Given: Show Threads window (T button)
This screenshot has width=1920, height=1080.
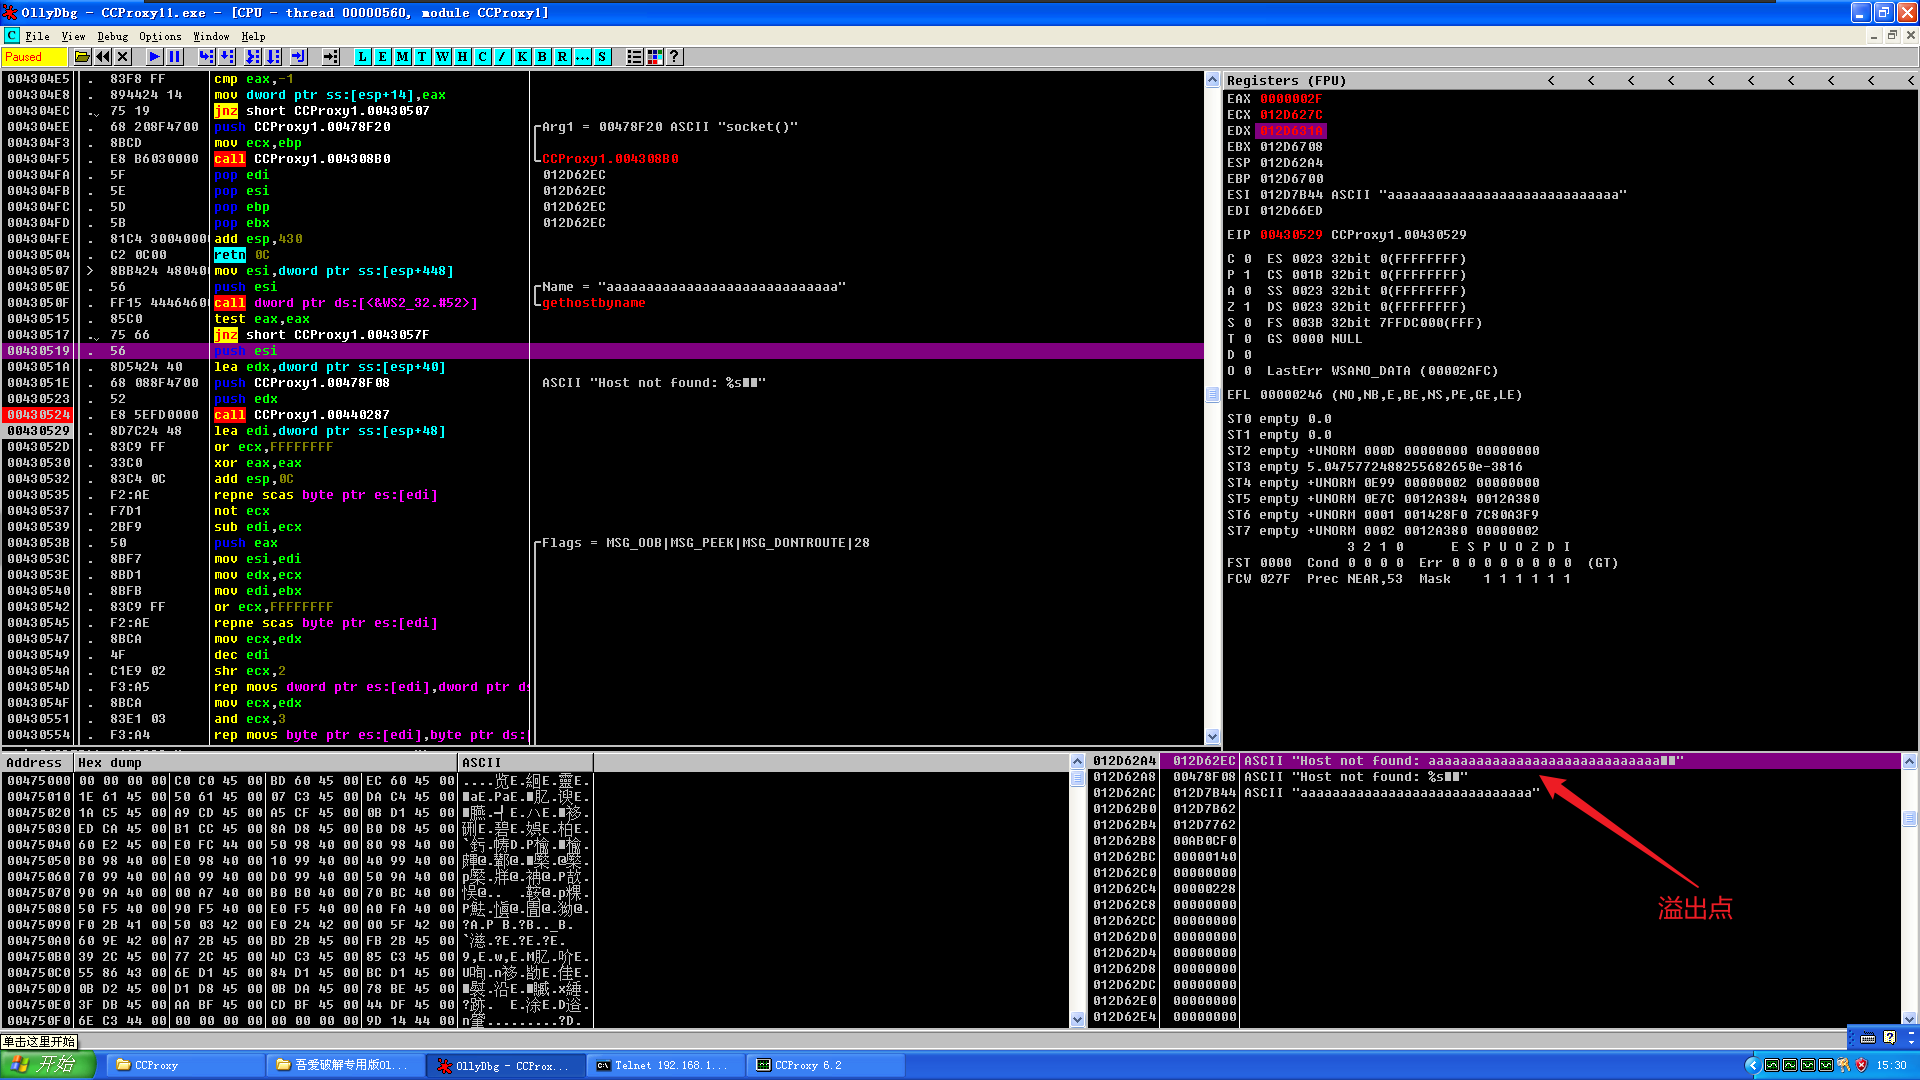Looking at the screenshot, I should [422, 57].
